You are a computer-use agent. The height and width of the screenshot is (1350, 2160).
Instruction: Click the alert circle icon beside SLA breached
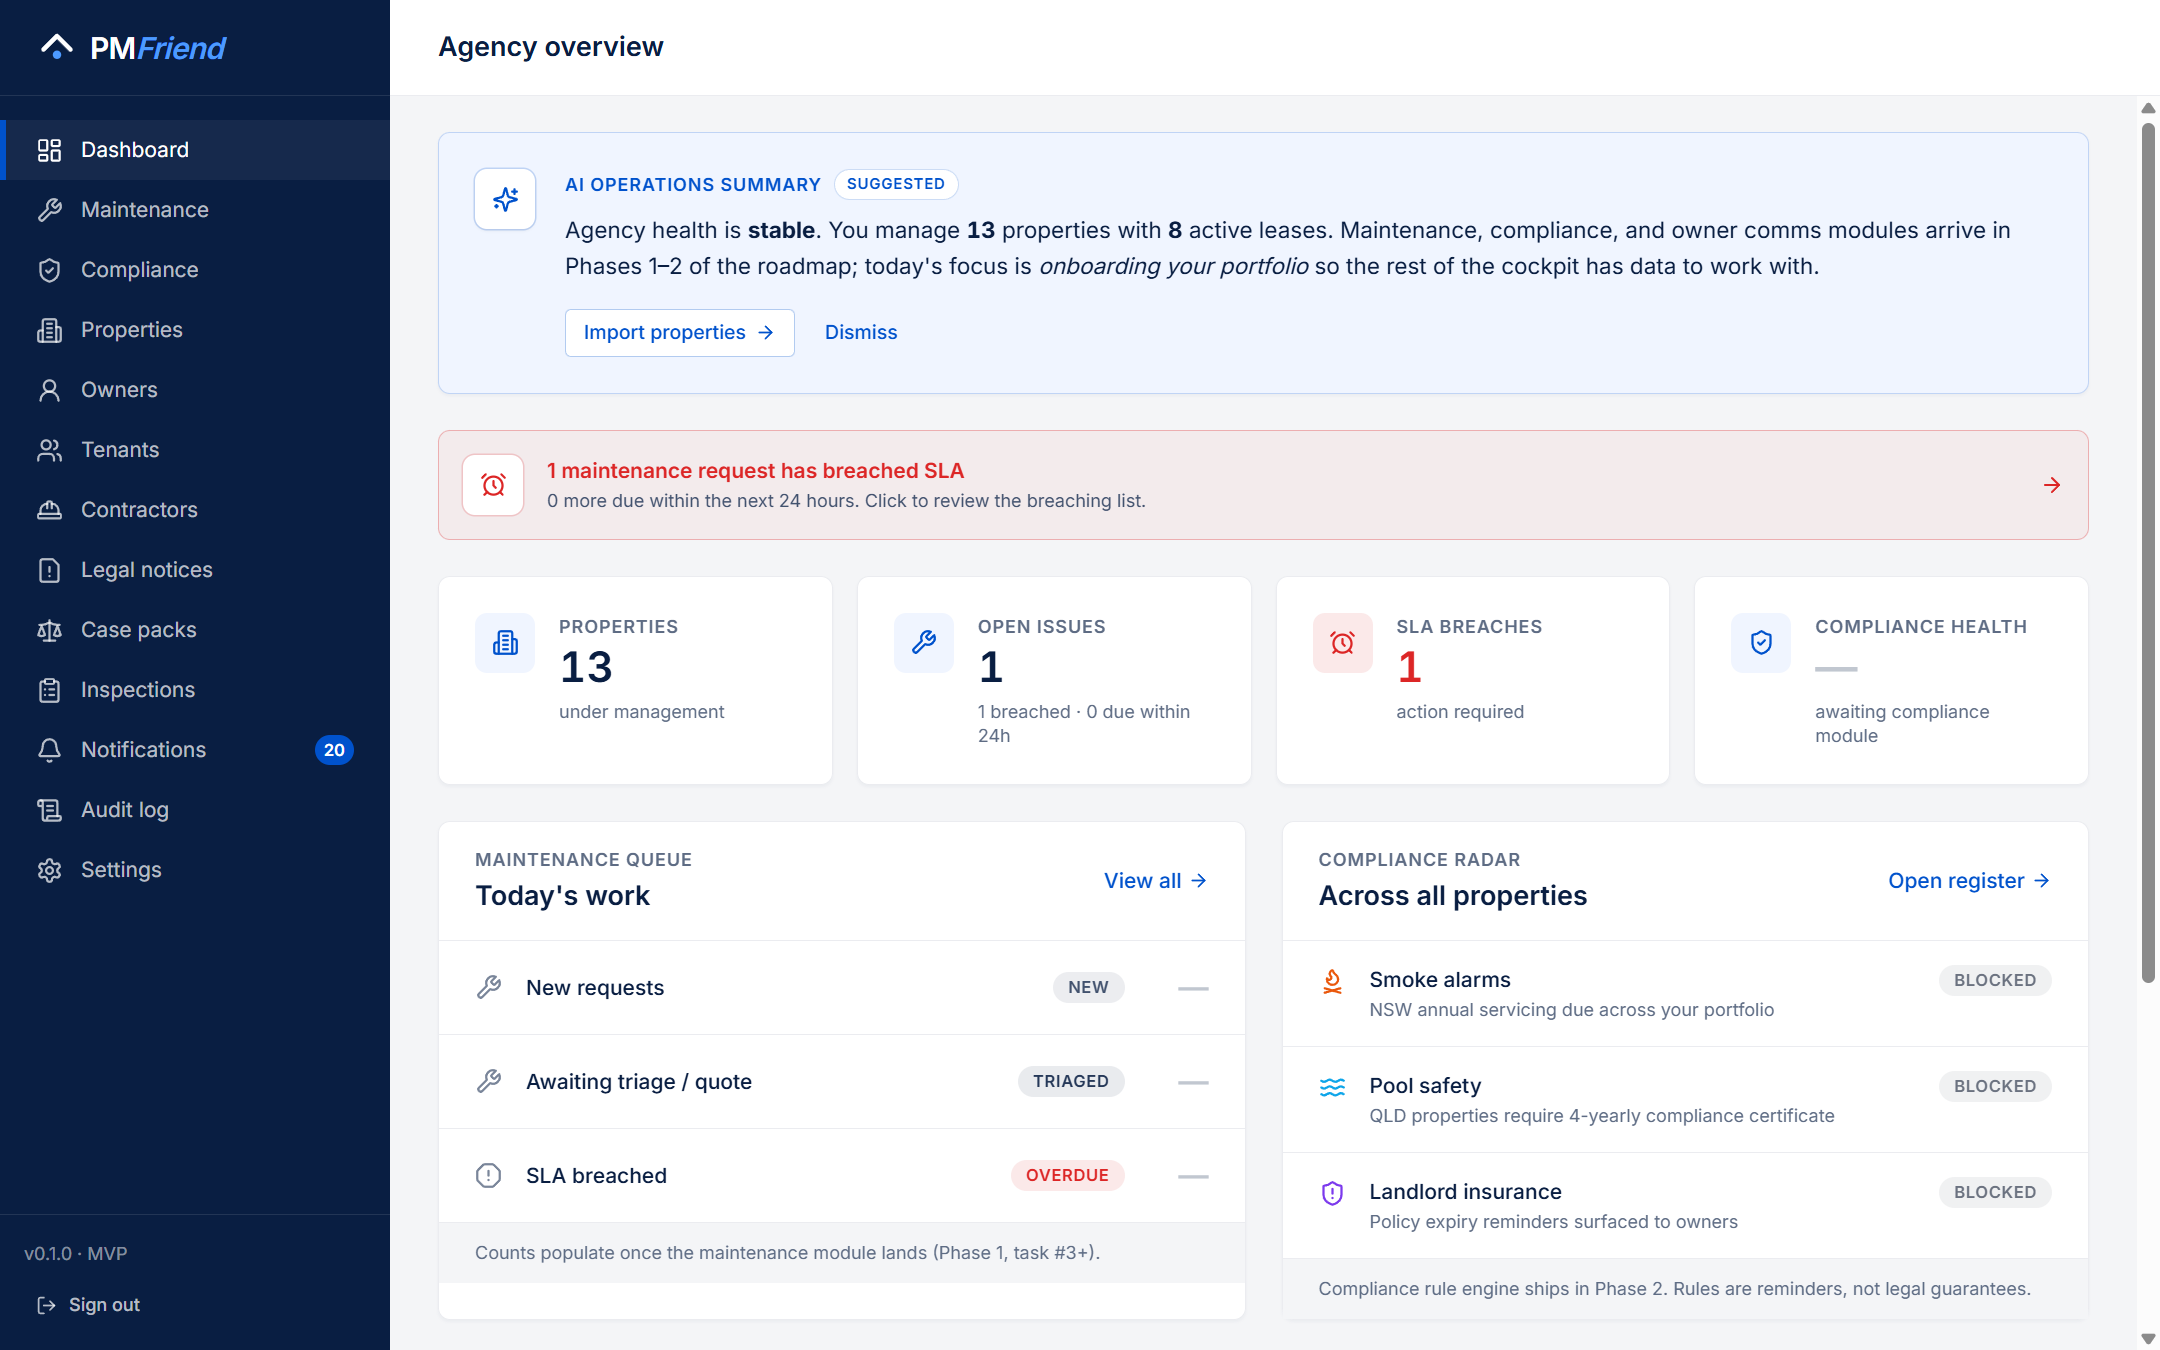click(488, 1176)
